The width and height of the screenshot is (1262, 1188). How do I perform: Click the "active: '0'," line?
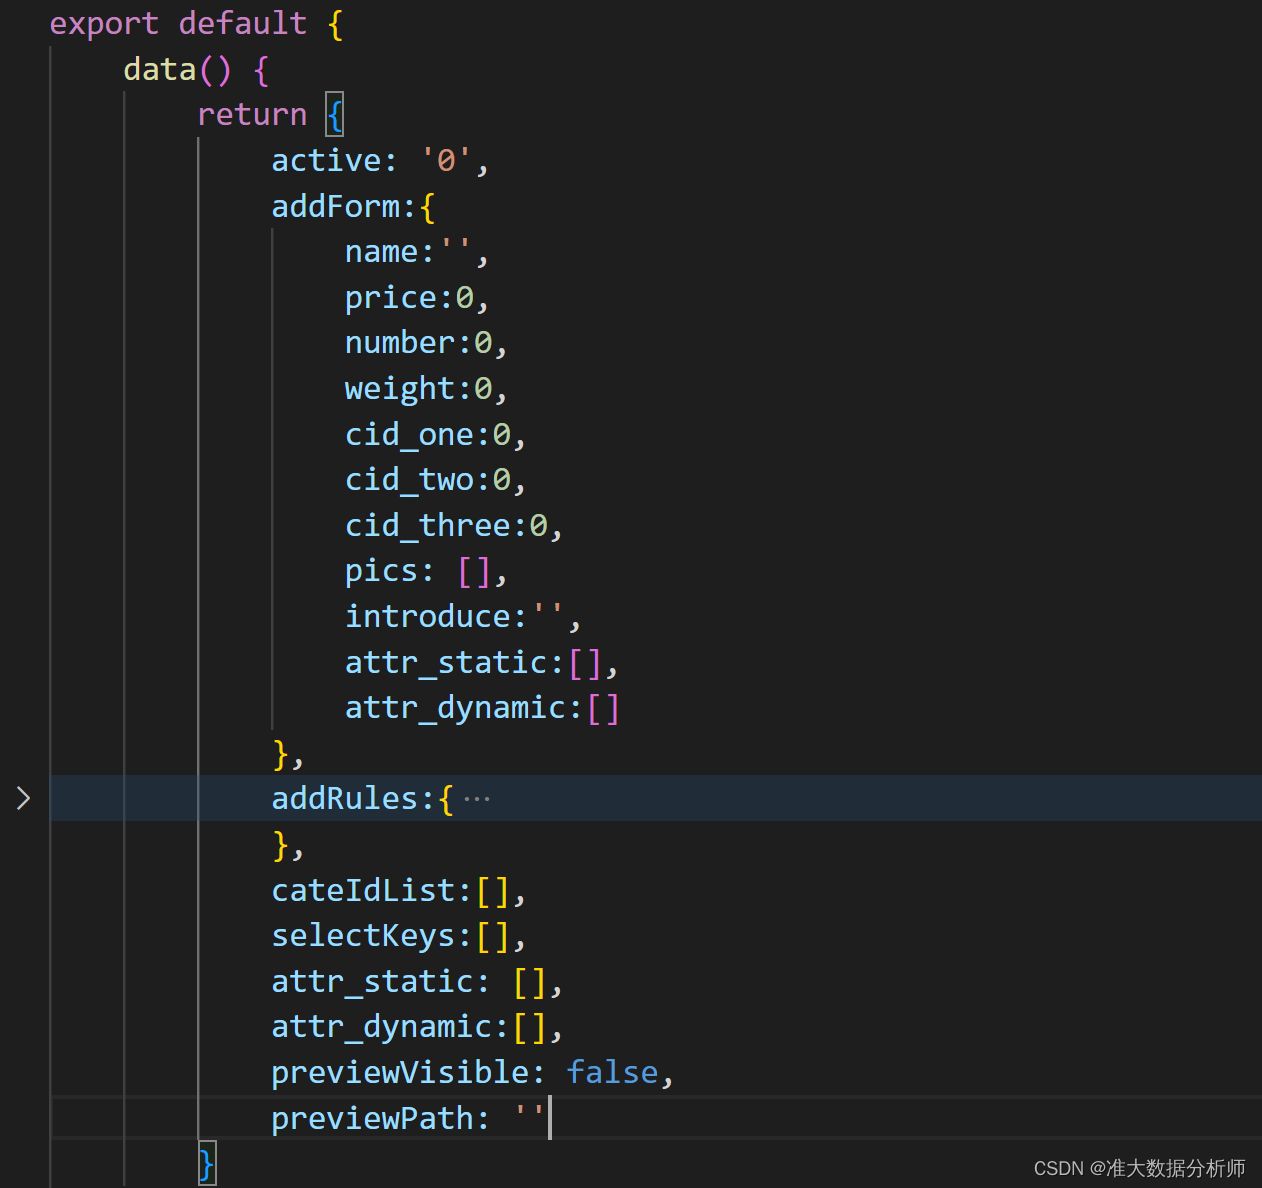pyautogui.click(x=381, y=160)
